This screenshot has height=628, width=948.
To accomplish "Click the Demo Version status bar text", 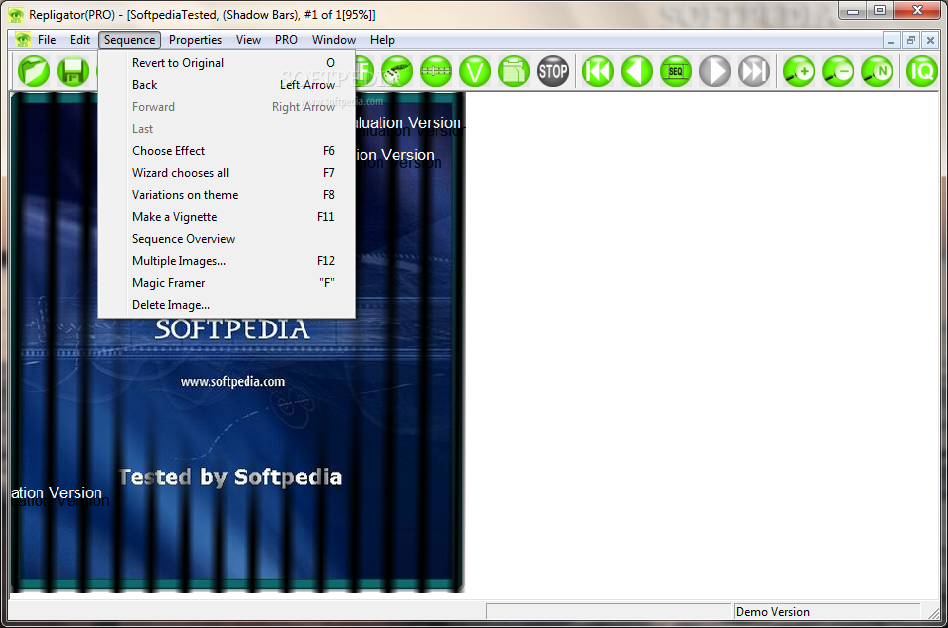I will coord(772,612).
